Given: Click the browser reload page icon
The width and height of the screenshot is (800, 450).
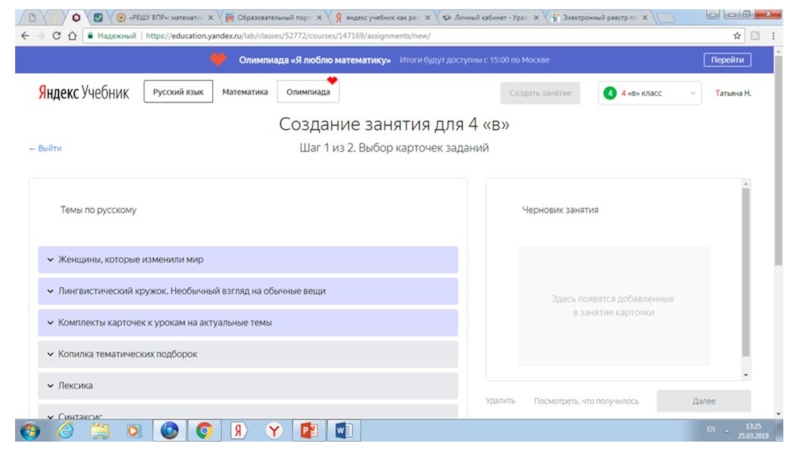Looking at the screenshot, I should pos(56,35).
